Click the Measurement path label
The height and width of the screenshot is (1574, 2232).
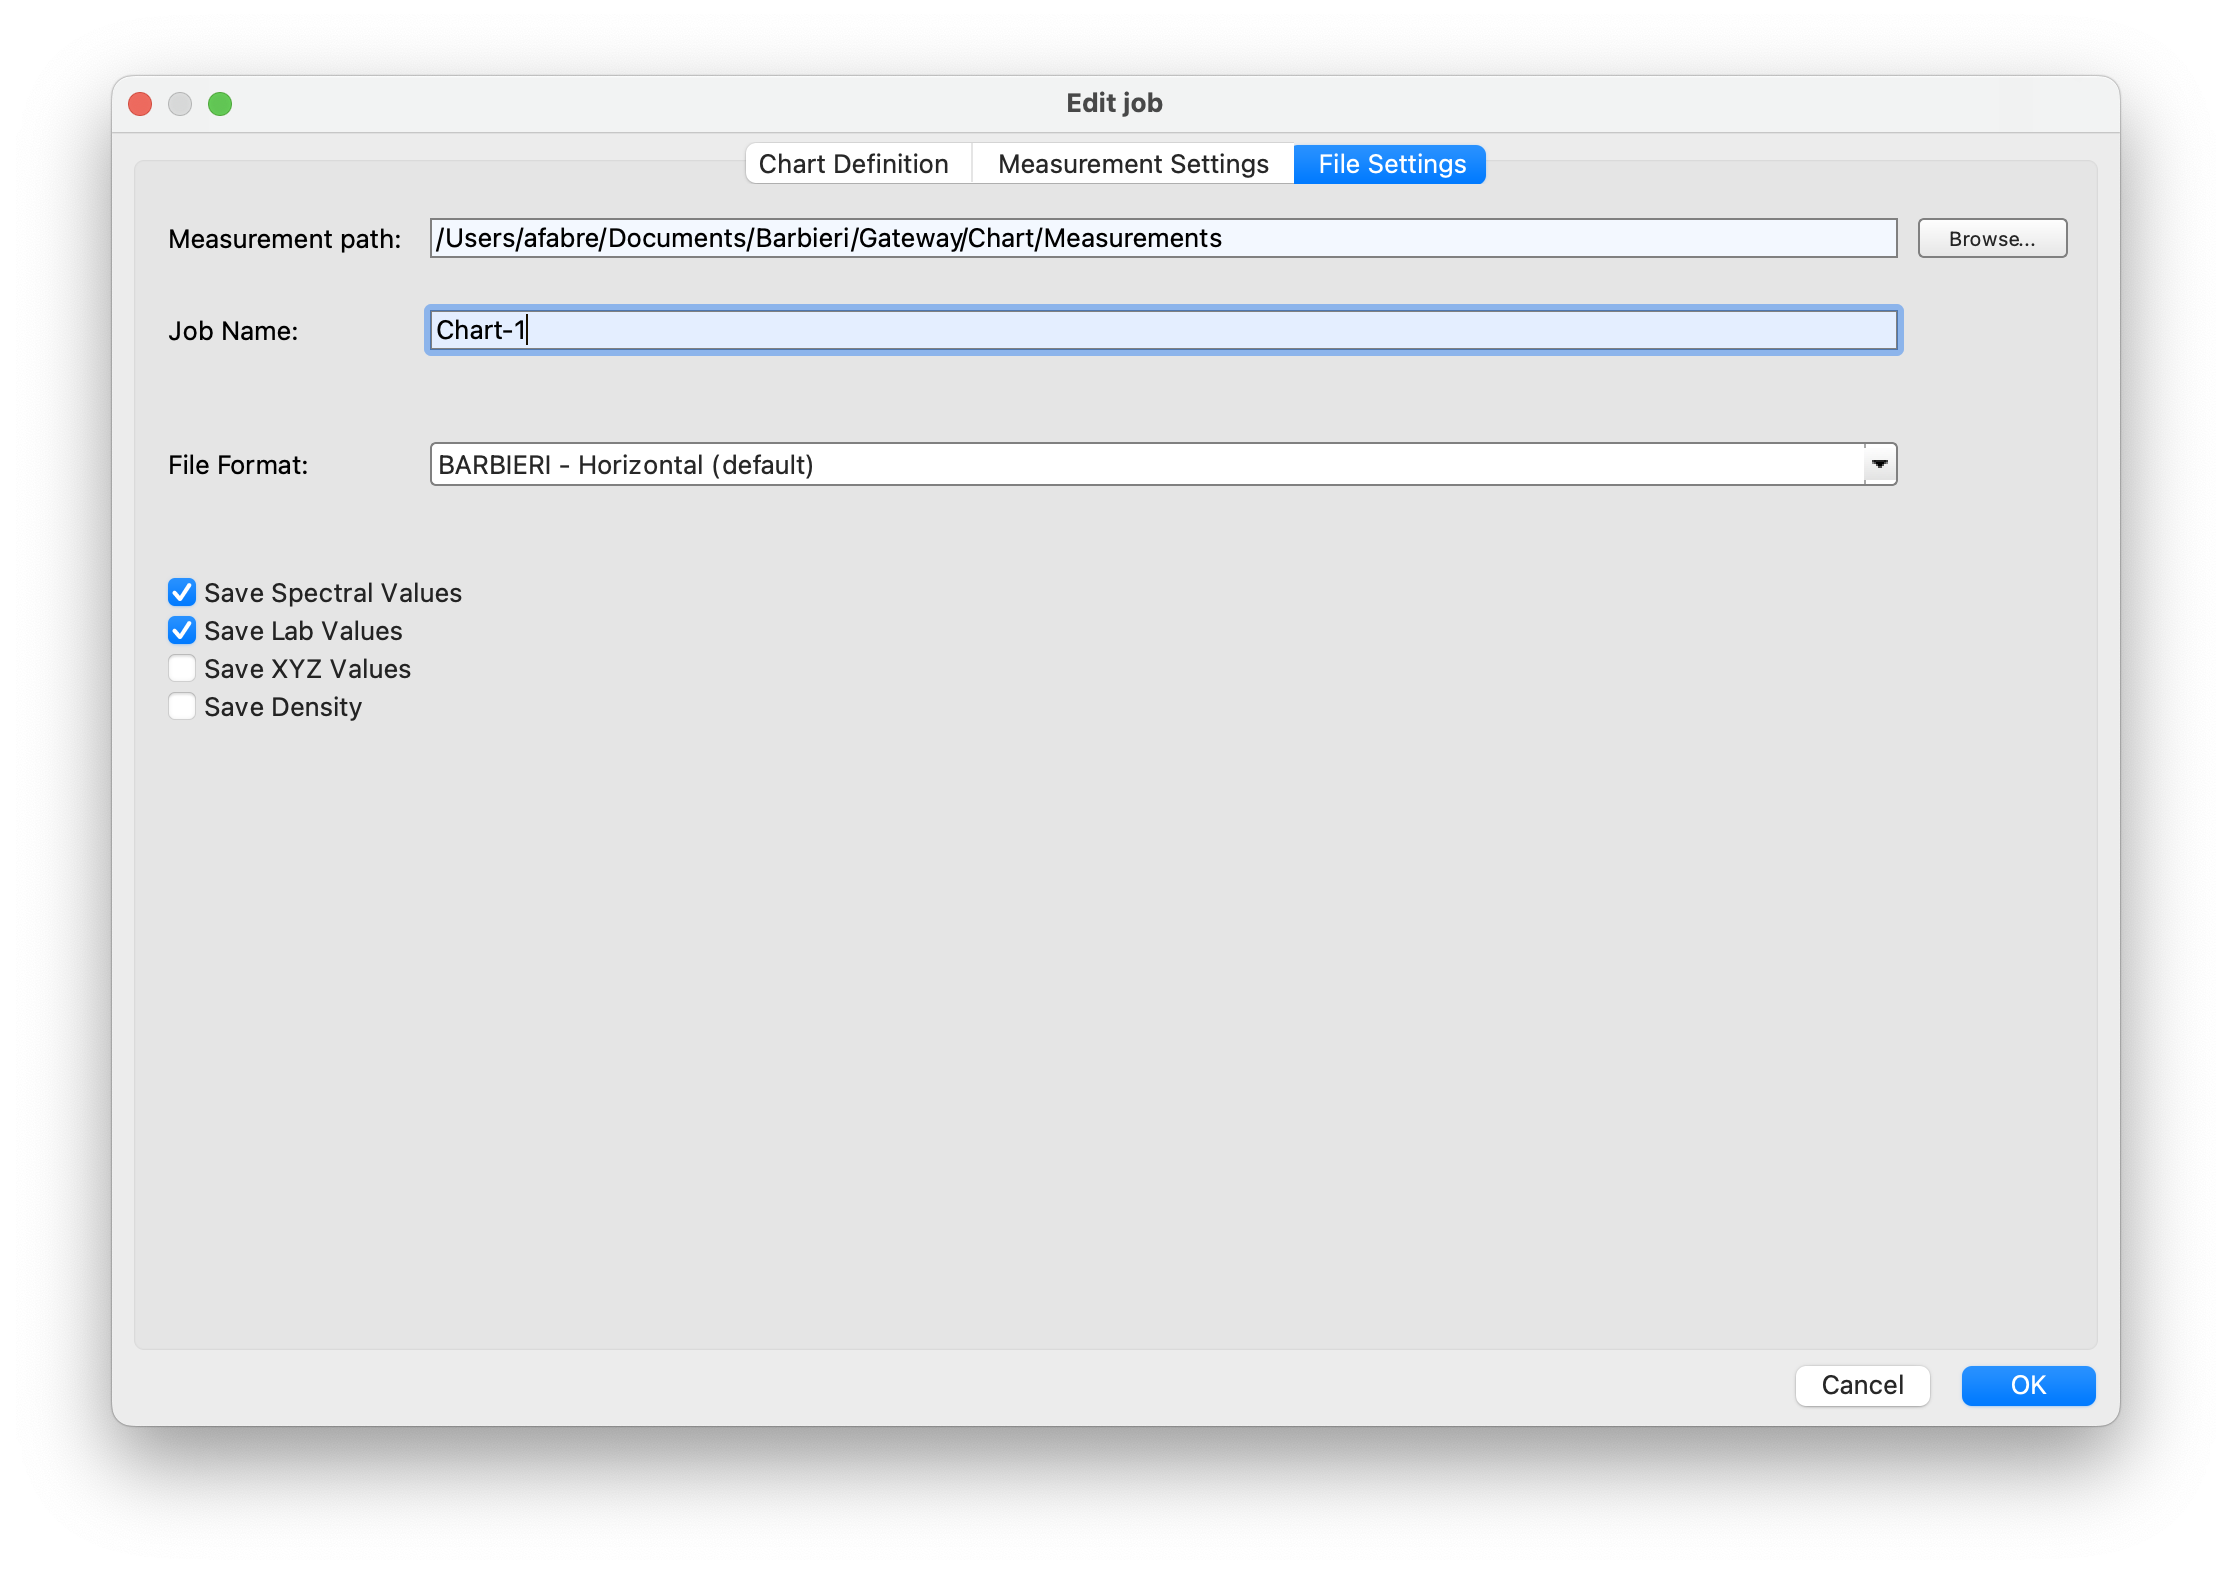(284, 239)
